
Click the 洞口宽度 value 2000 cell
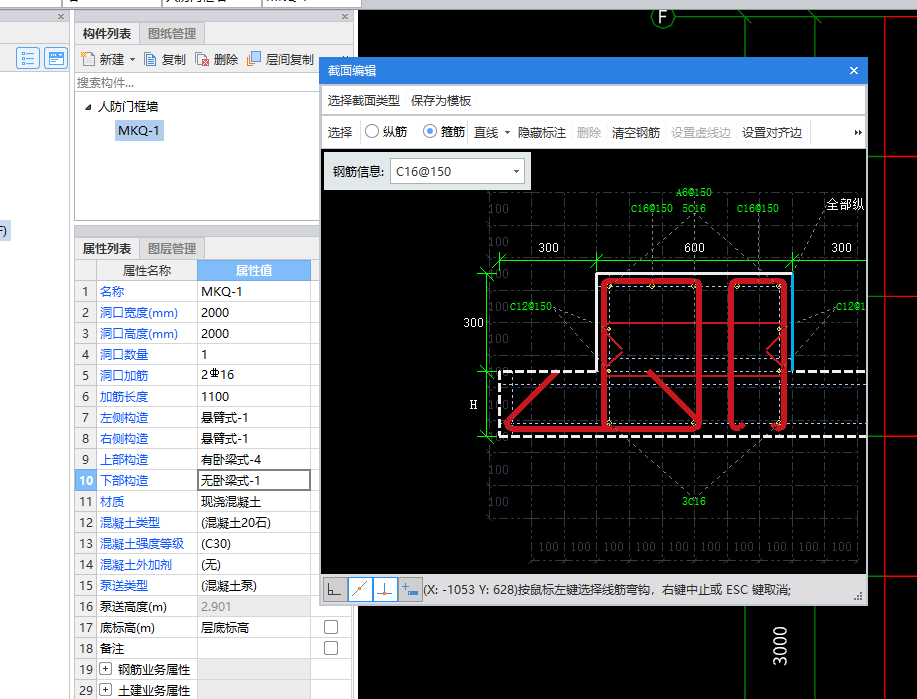tap(254, 312)
